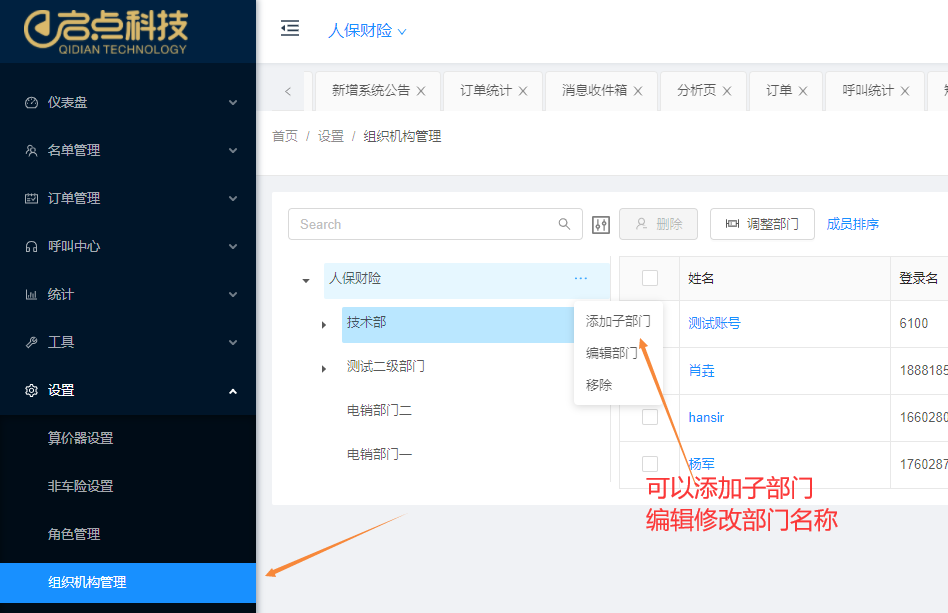Screen dimensions: 948x613
Task: Click the 调整部门 button
Action: coord(762,224)
